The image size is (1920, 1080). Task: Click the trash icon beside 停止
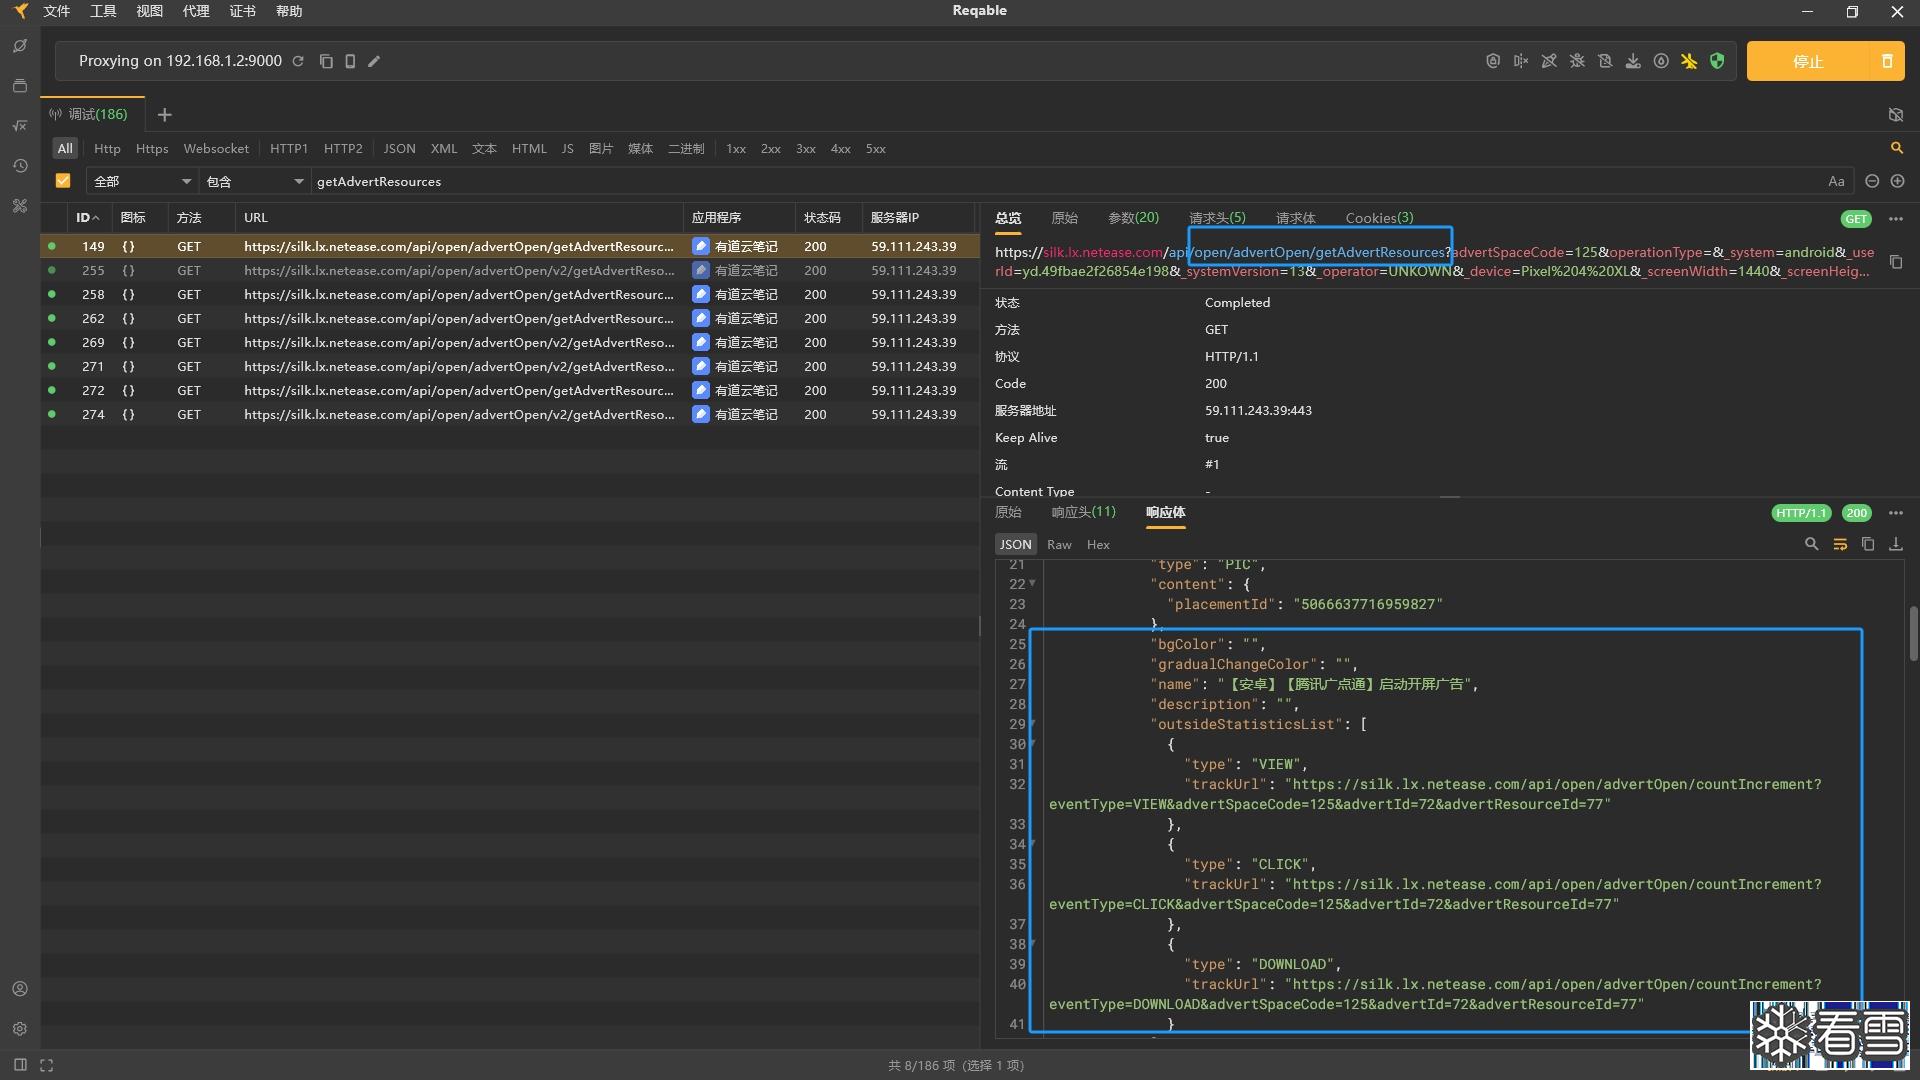1887,61
